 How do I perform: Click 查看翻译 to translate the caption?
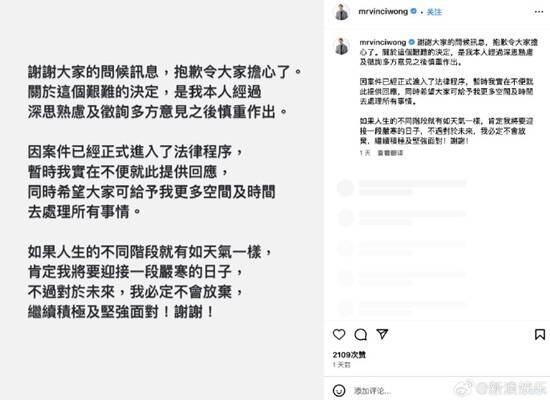[390, 153]
